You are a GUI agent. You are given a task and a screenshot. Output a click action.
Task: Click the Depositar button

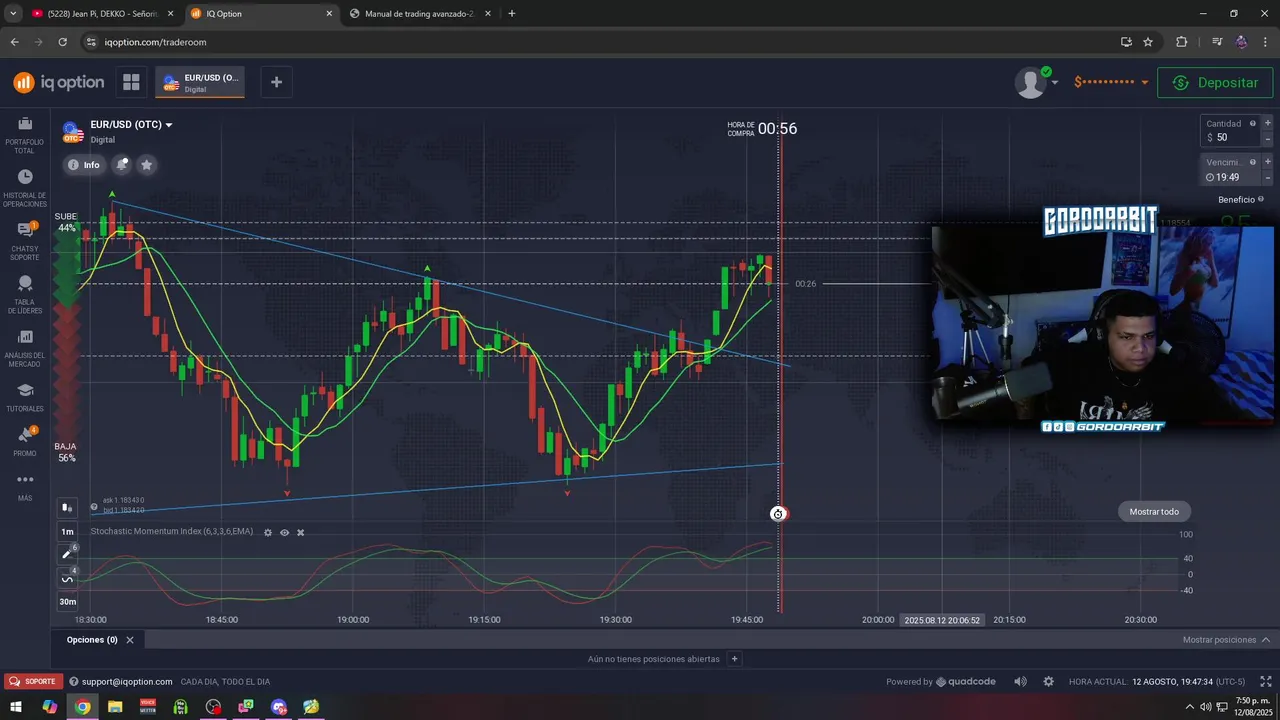tap(1215, 82)
